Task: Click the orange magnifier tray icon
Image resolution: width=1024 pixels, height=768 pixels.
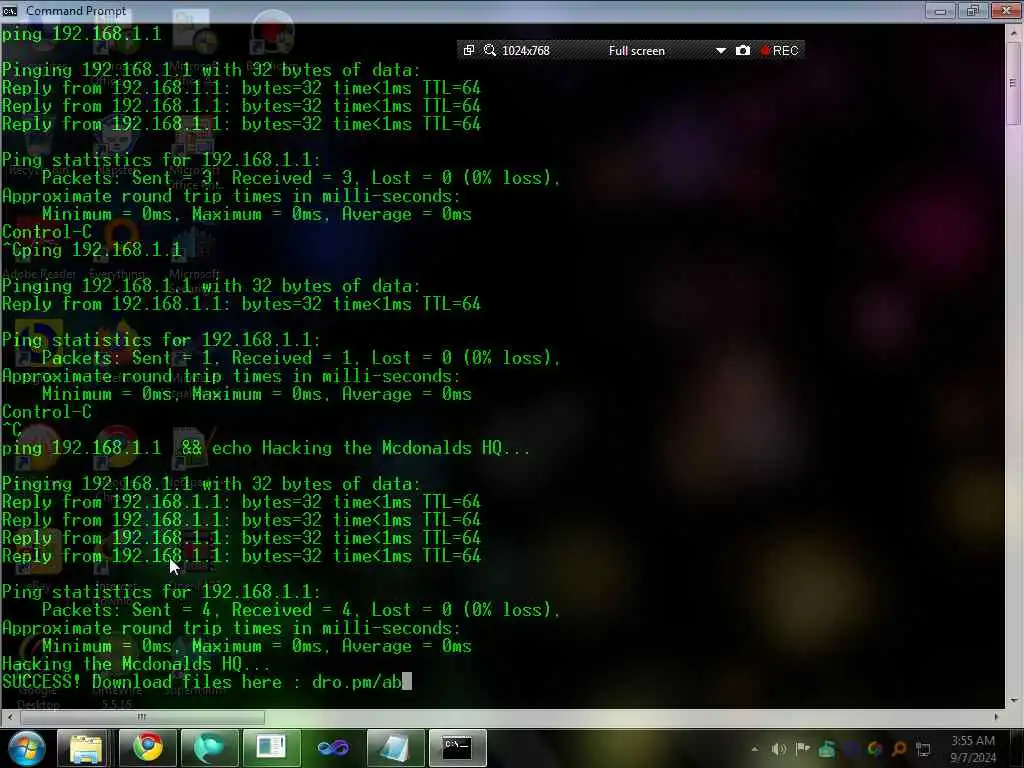Action: [899, 749]
